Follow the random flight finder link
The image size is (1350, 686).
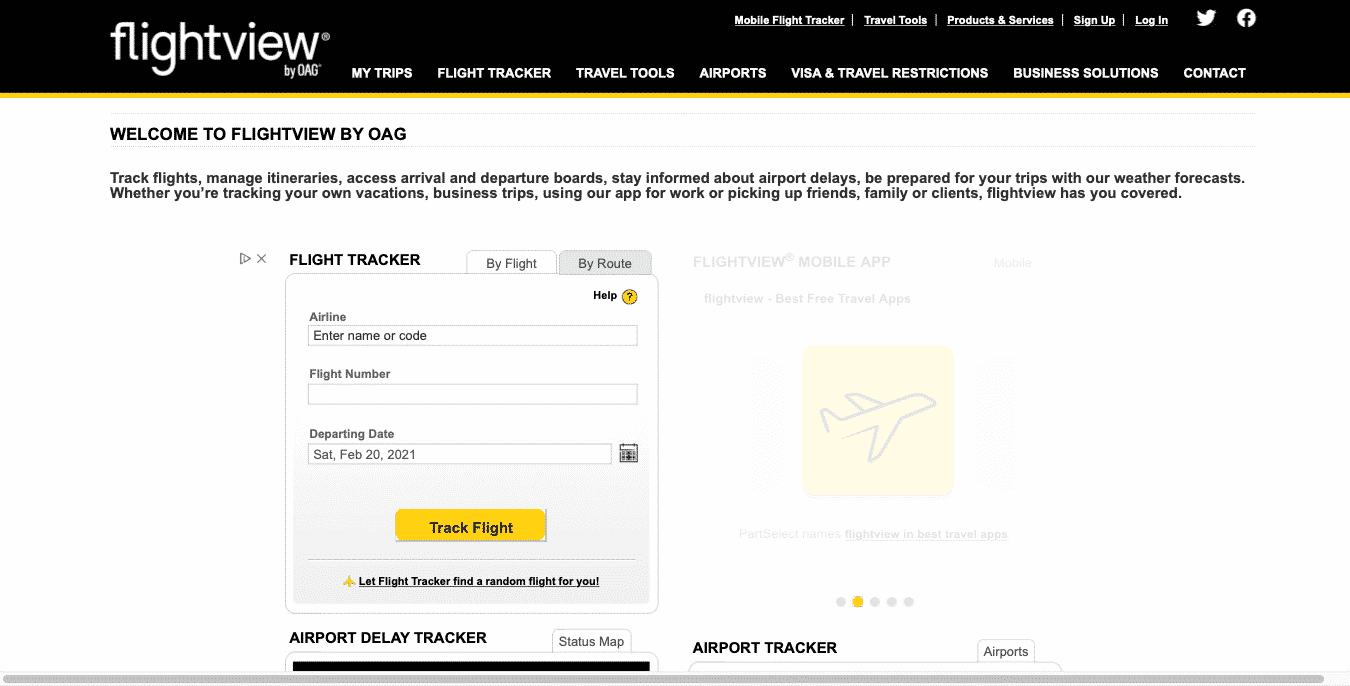tap(479, 581)
